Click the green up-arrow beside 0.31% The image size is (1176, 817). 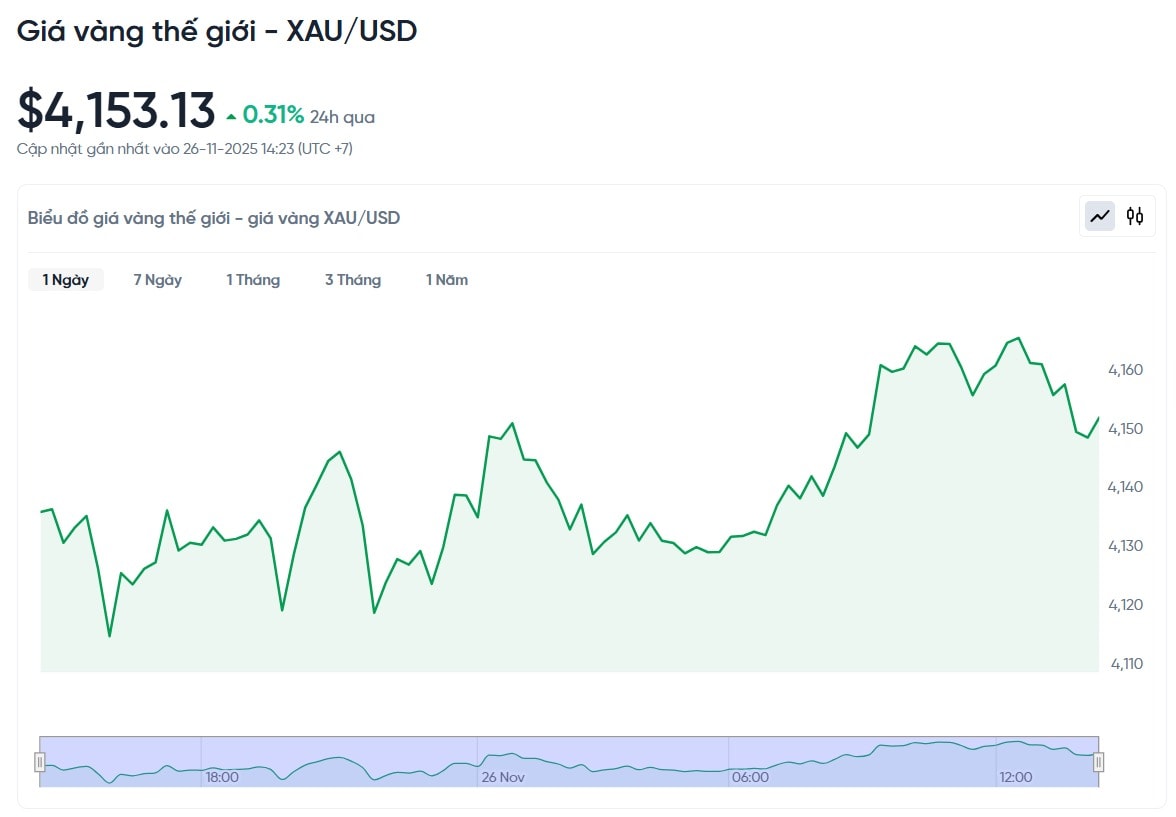[231, 117]
